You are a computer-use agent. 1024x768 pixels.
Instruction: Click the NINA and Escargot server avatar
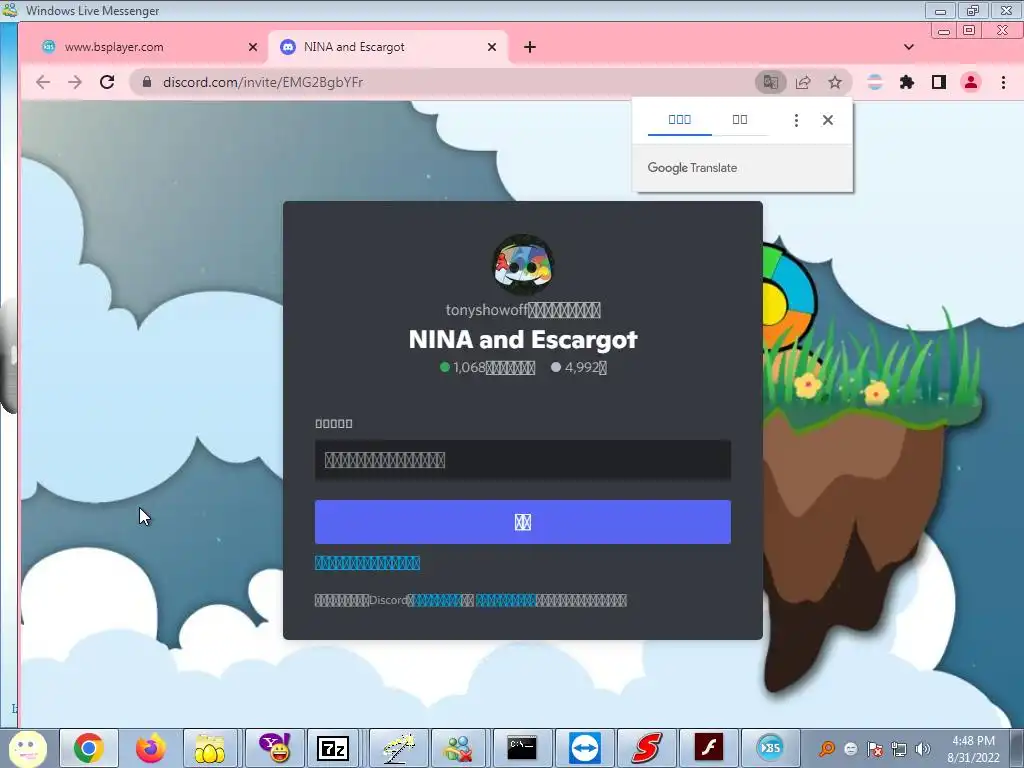coord(523,265)
